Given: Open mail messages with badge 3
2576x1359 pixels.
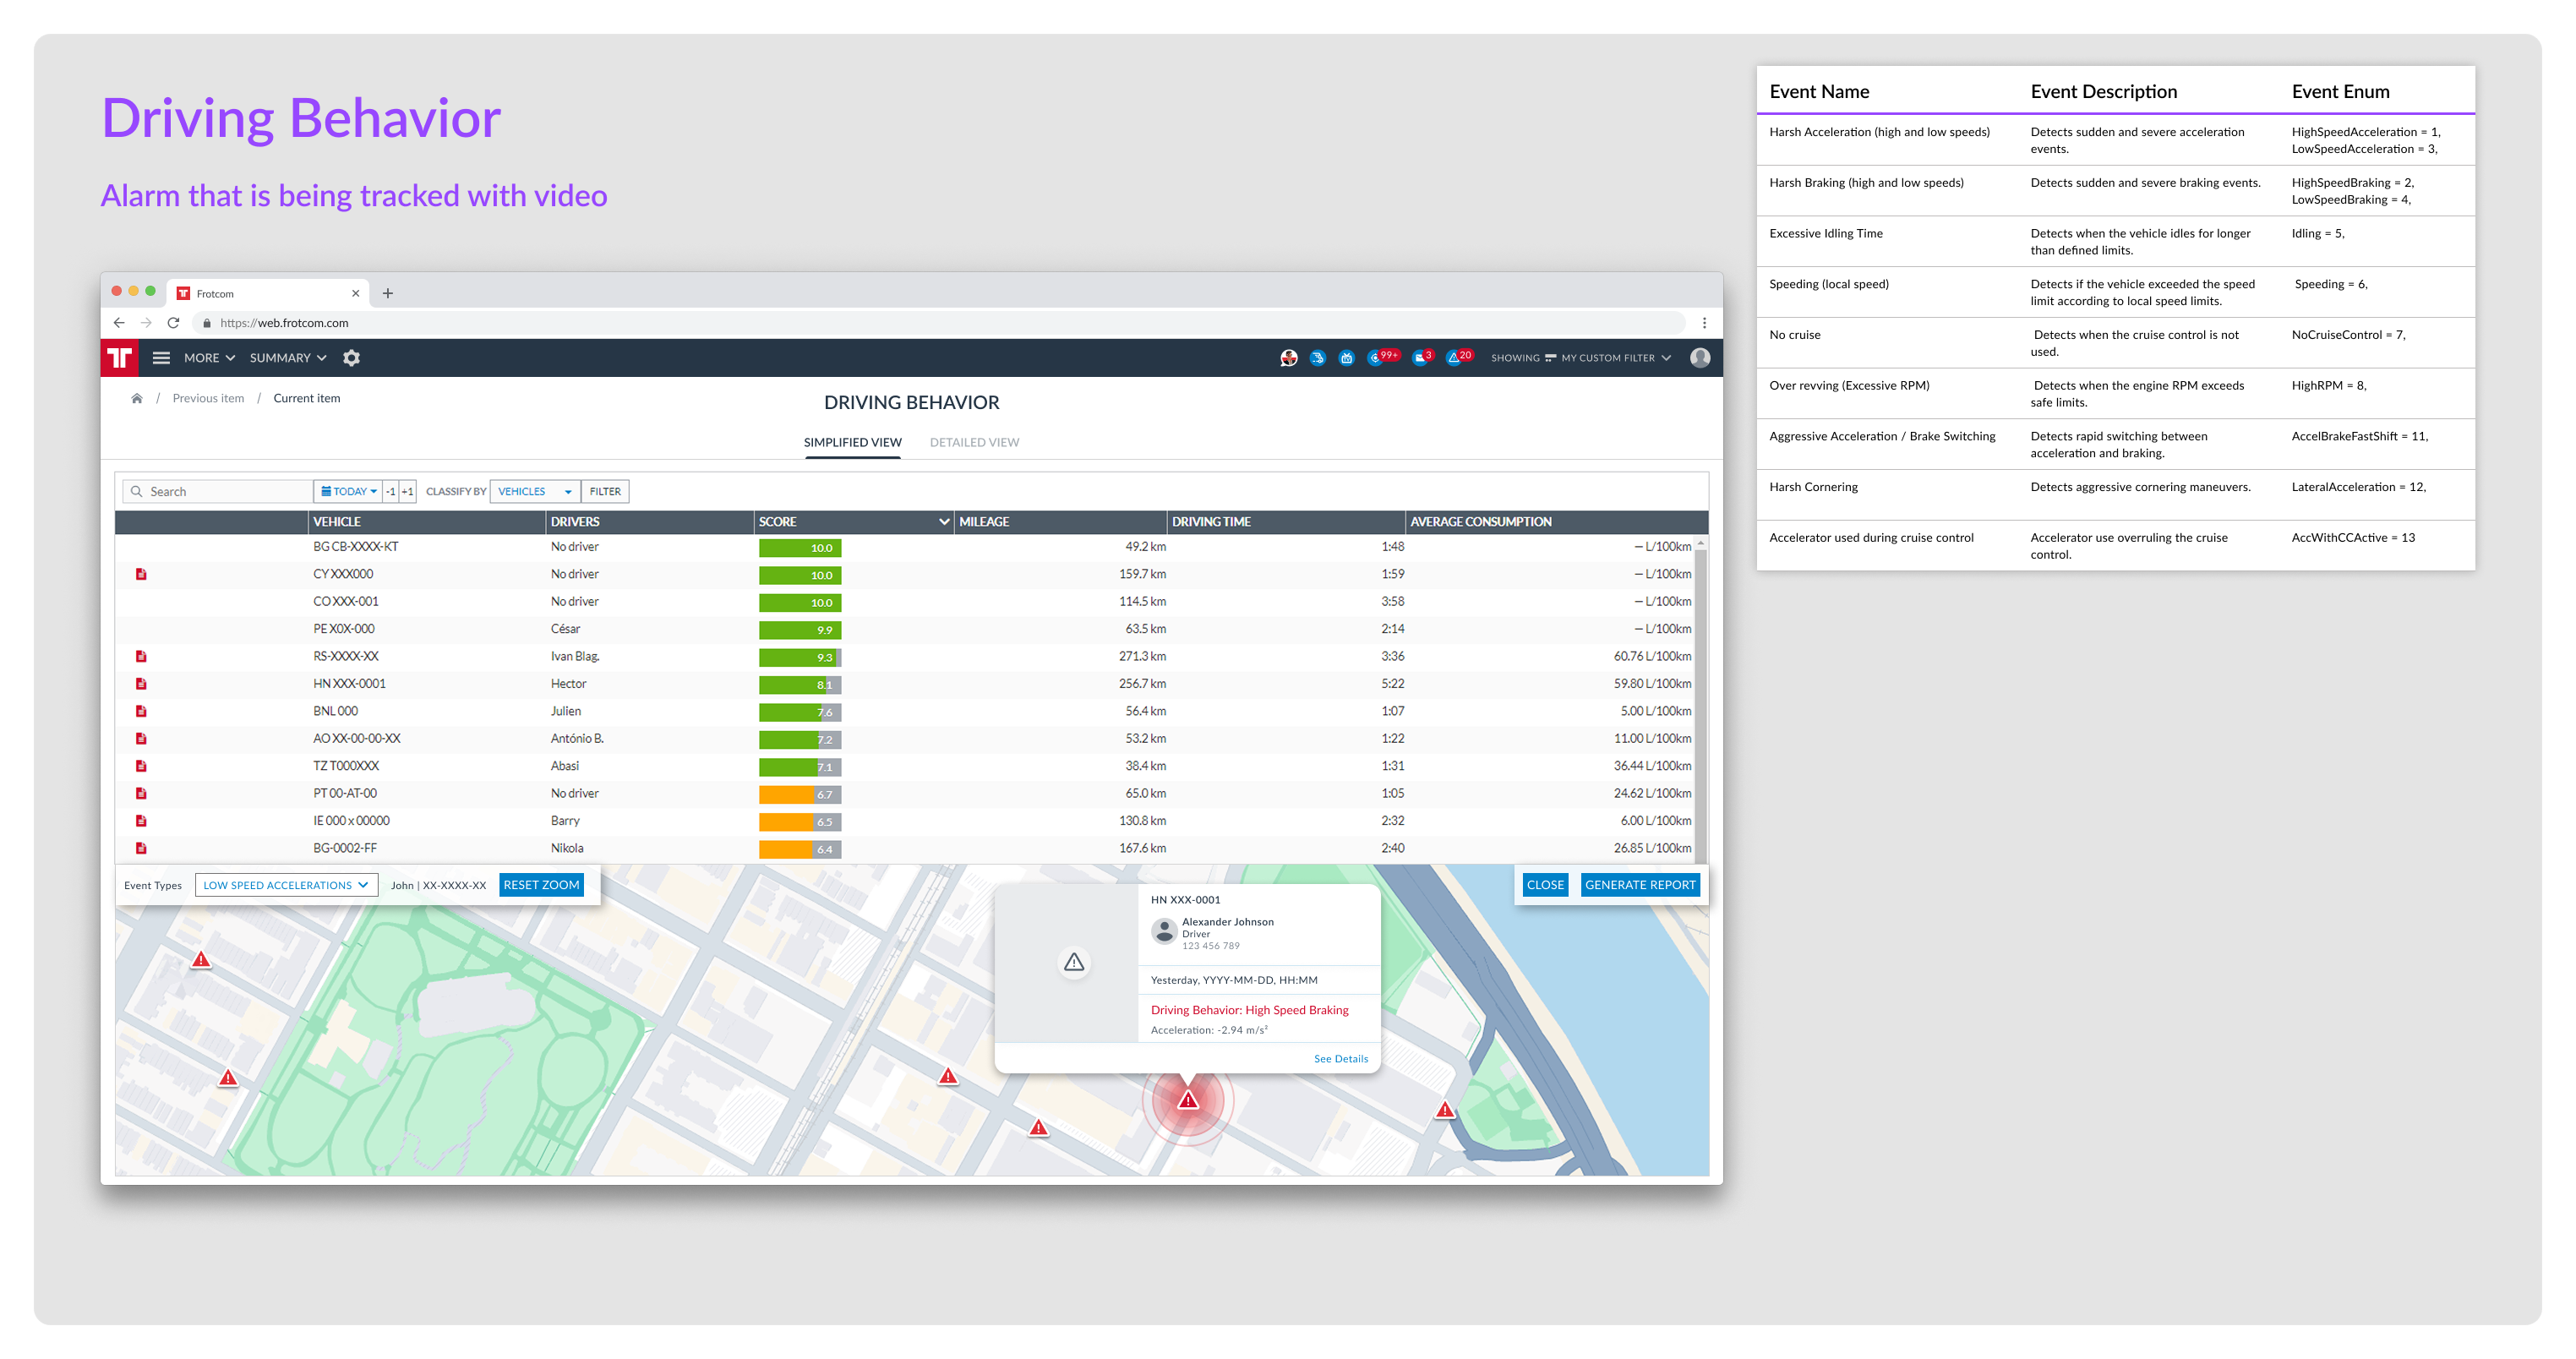Looking at the screenshot, I should point(1422,357).
